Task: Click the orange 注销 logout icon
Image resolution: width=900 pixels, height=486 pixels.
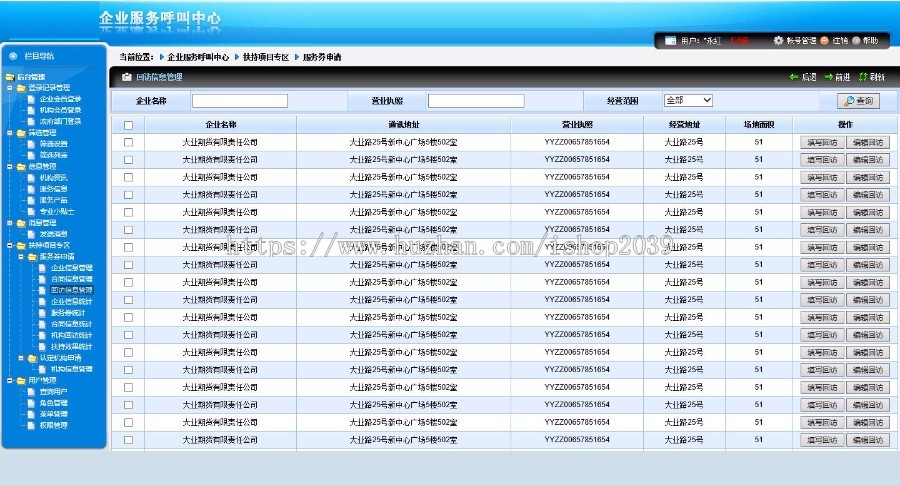Action: 824,41
